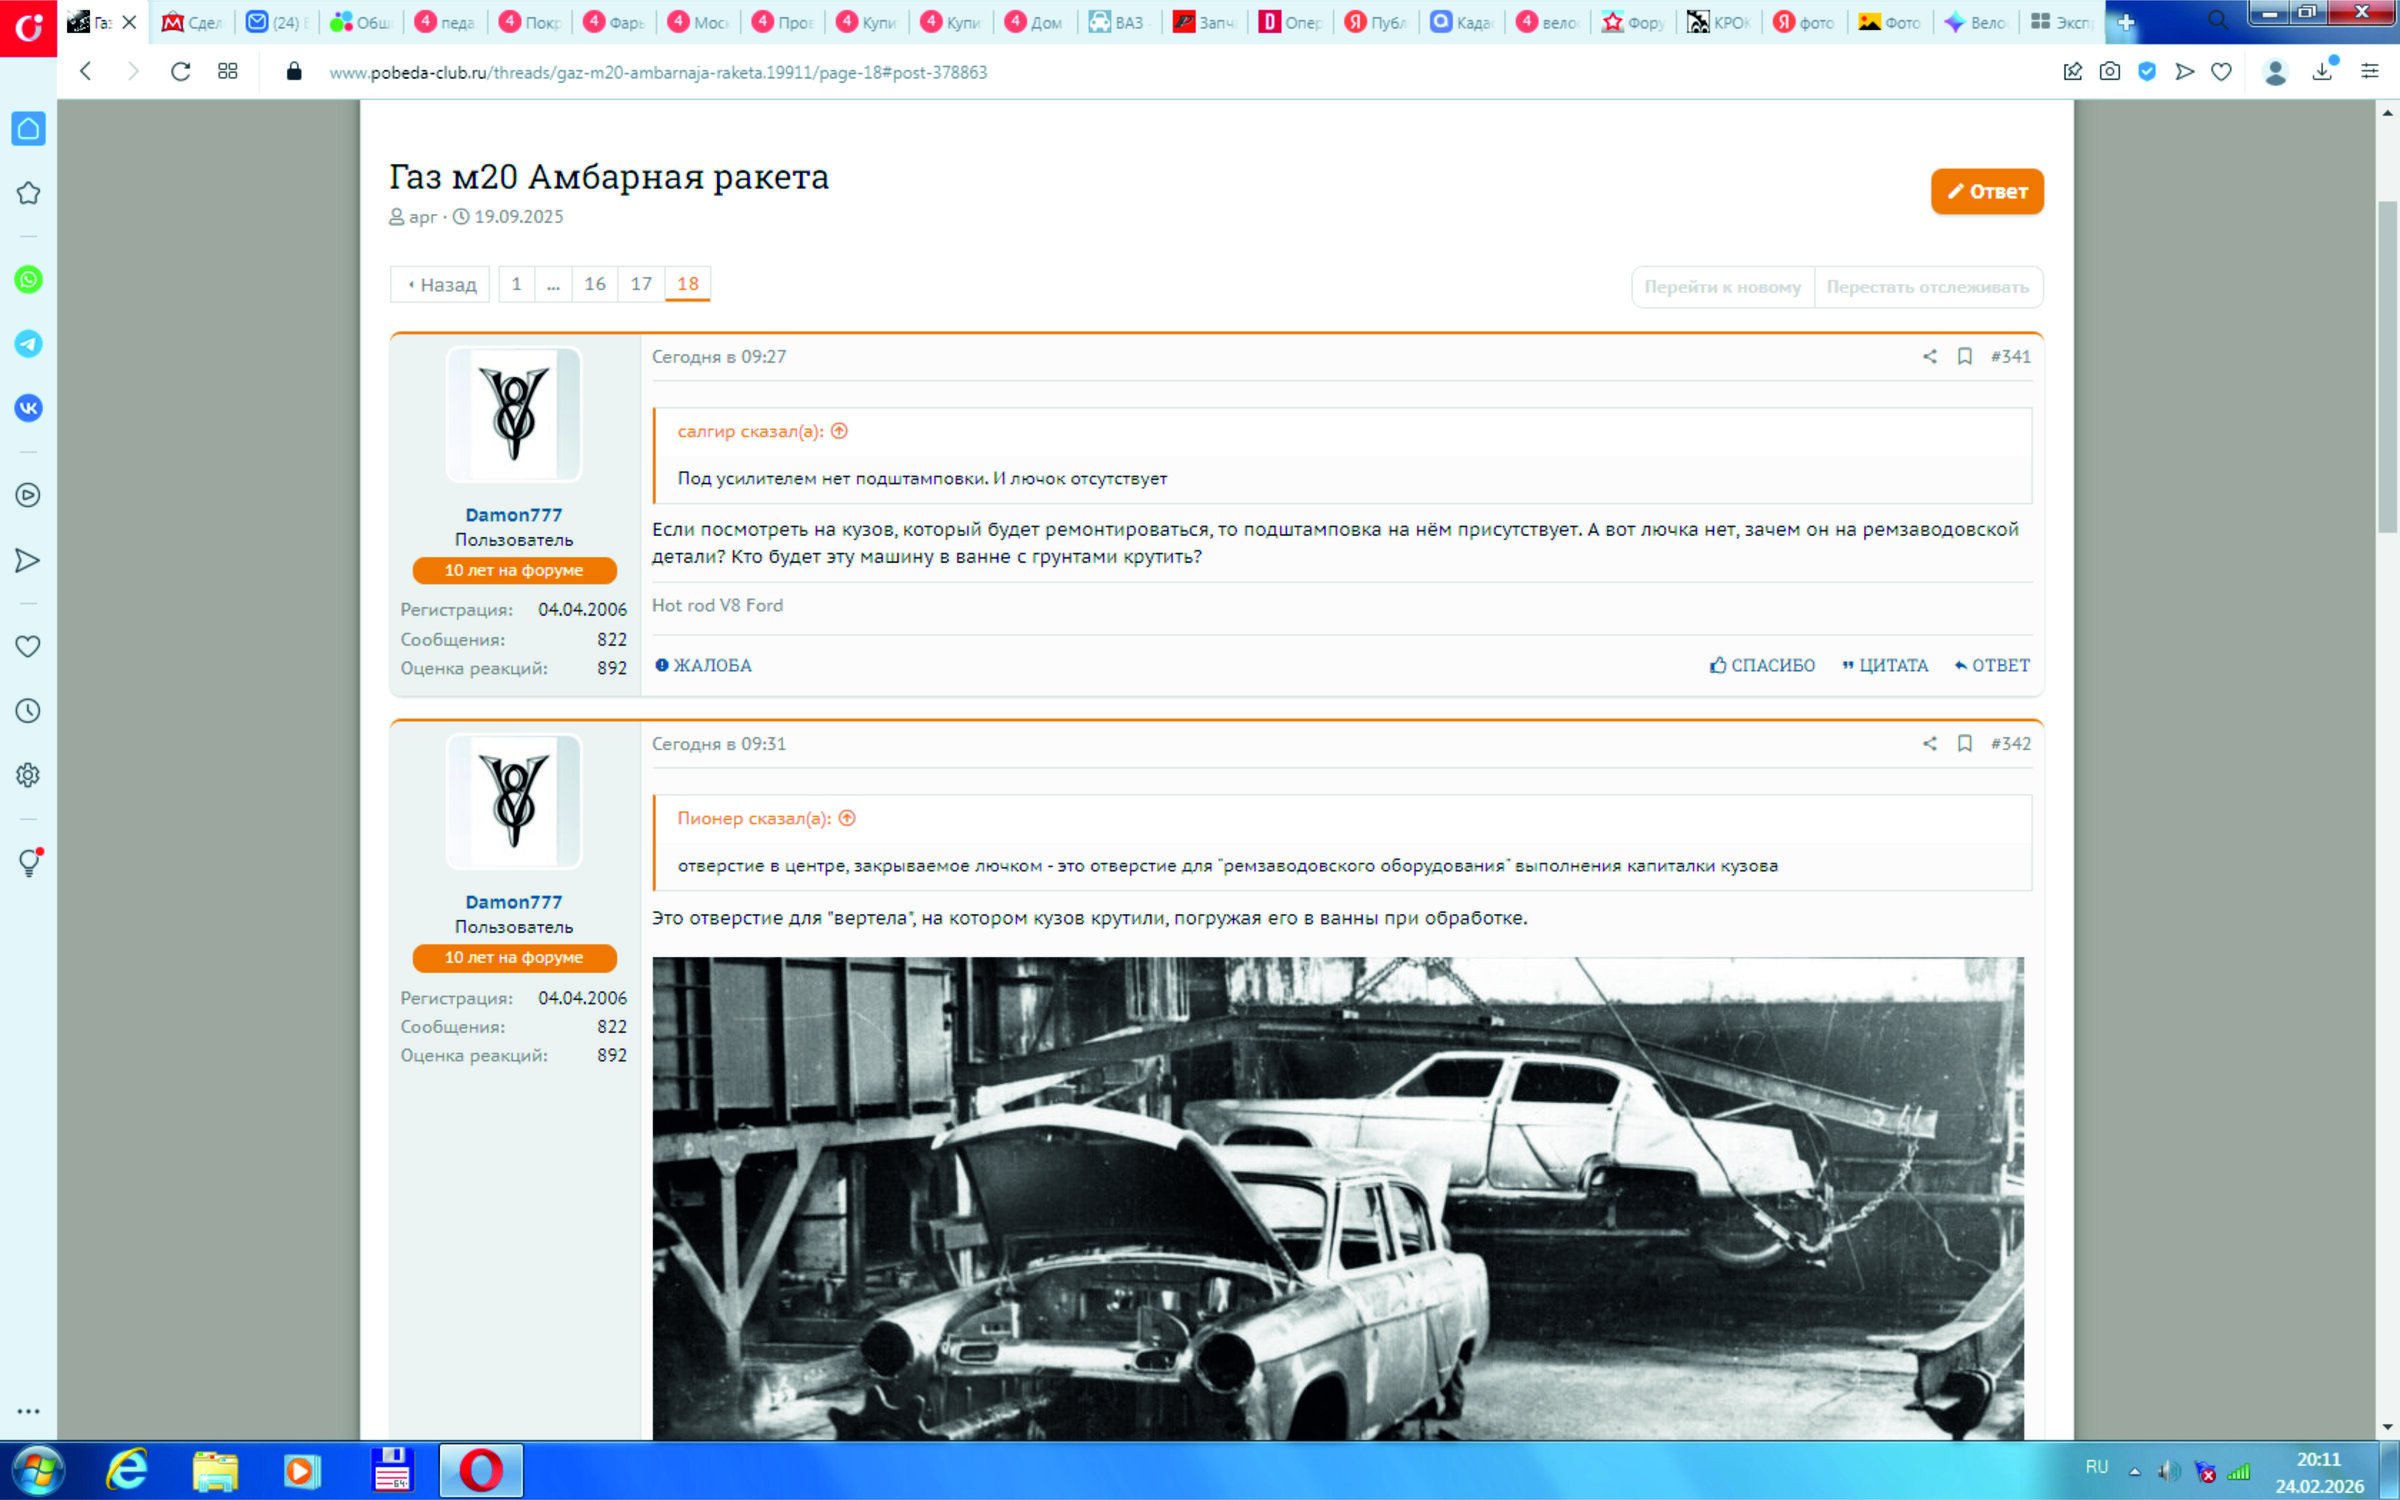Add page to favorites with the heart icon
This screenshot has height=1500, width=2400.
pos(2221,72)
